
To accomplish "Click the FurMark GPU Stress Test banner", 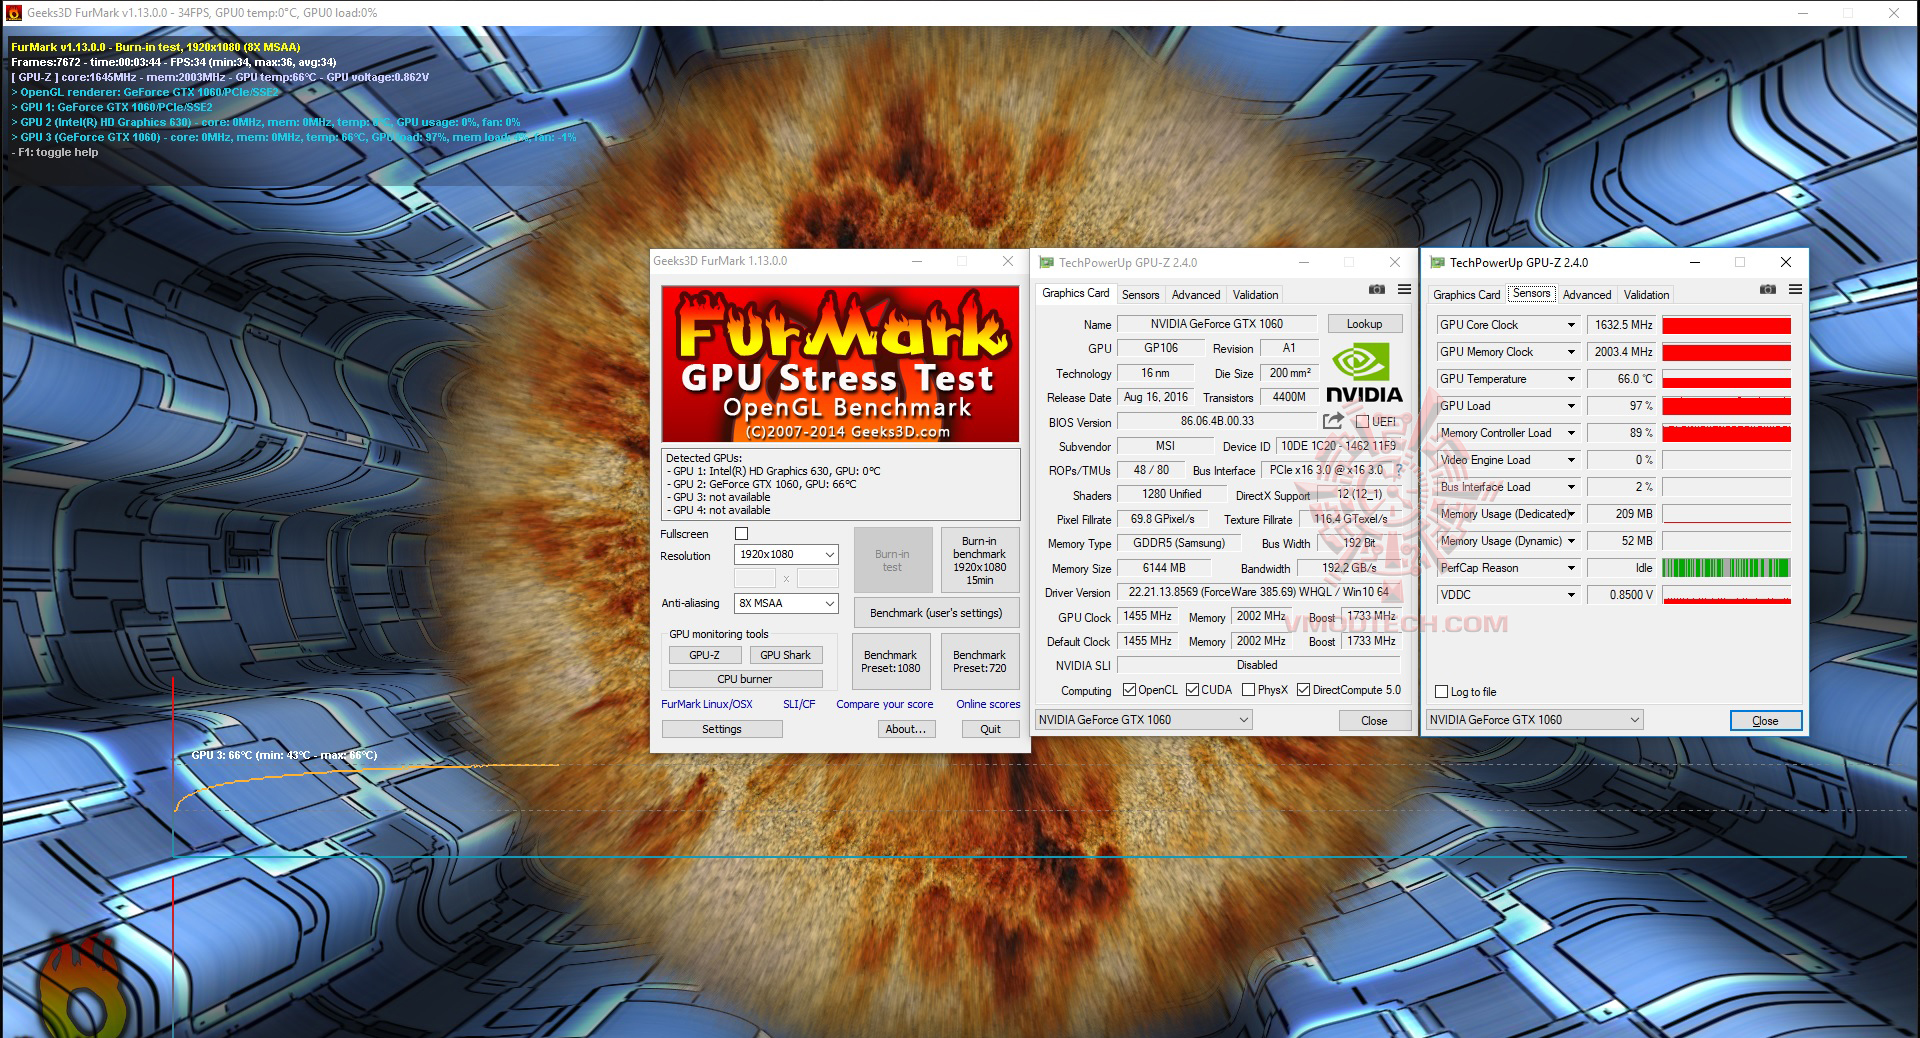I will click(841, 365).
